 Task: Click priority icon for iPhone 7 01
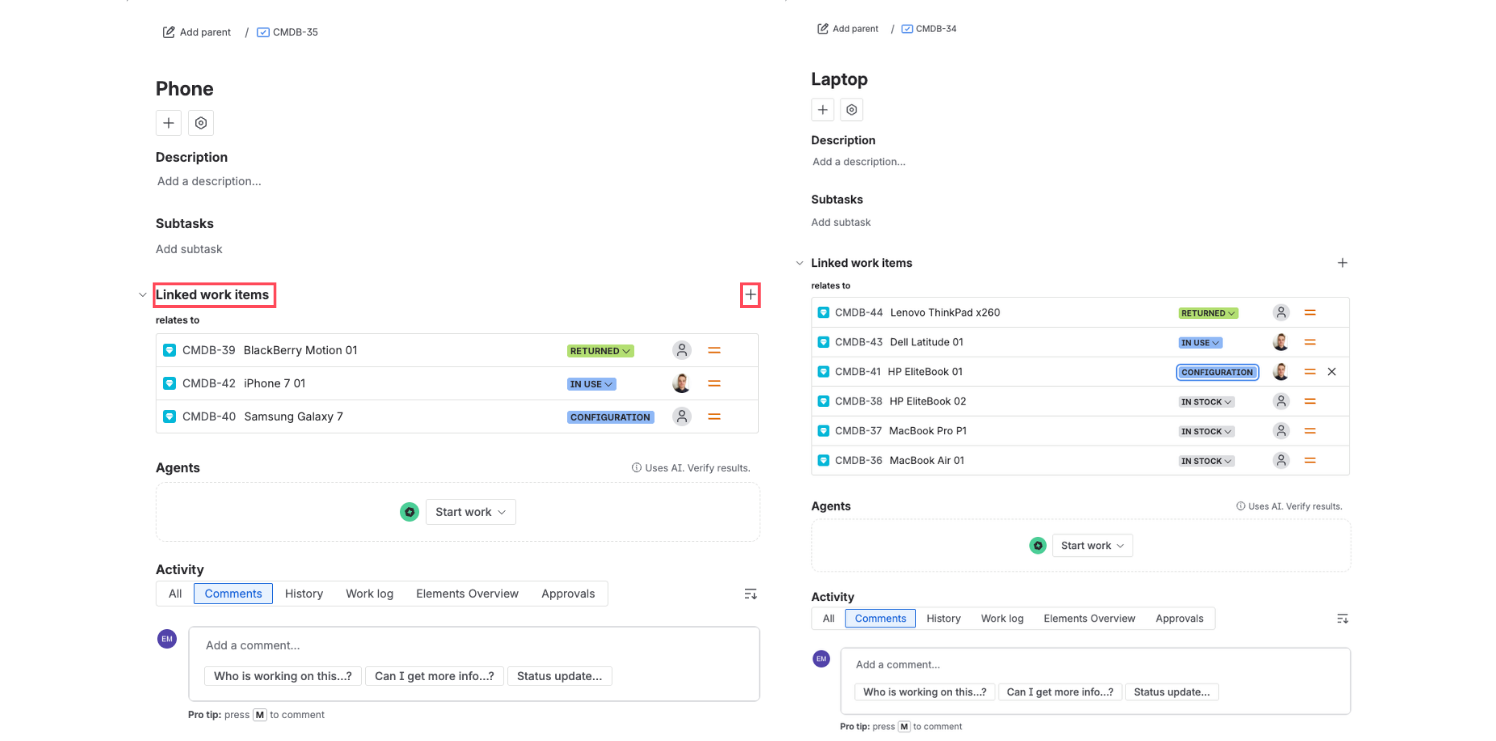(x=714, y=384)
